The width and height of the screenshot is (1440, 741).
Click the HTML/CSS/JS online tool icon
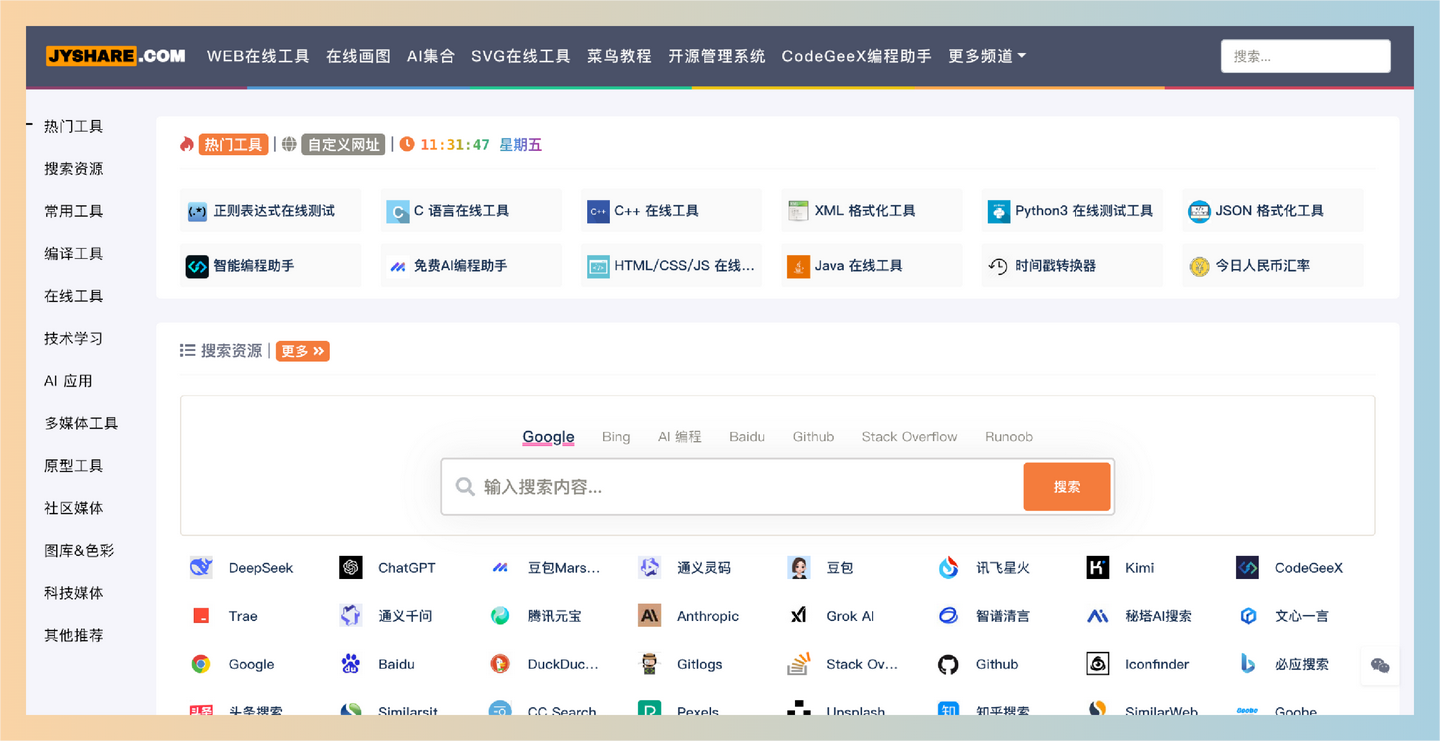coord(598,267)
